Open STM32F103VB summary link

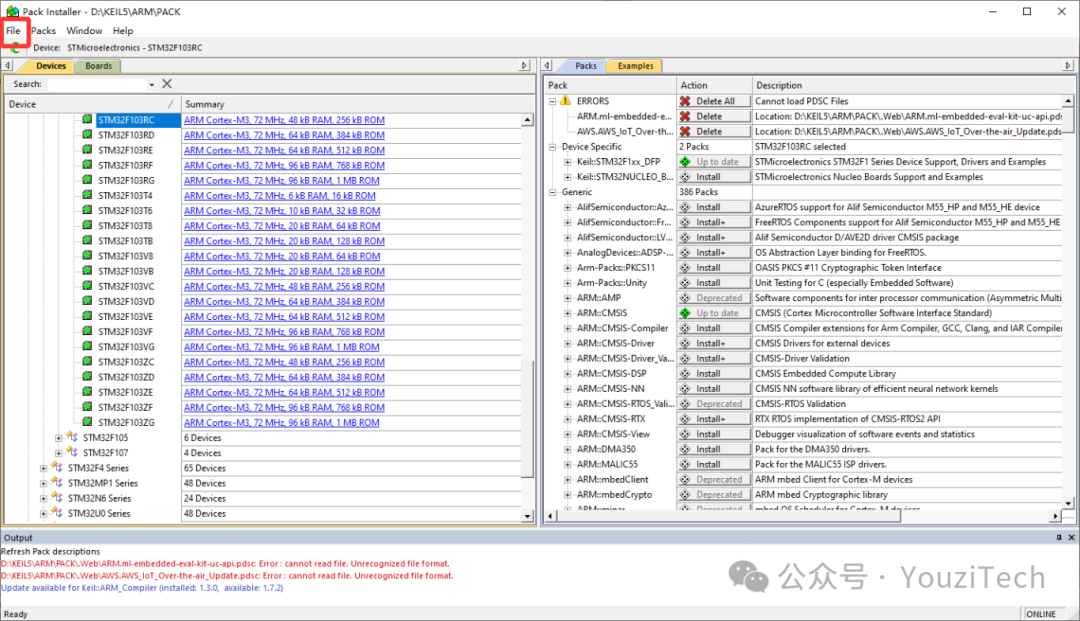click(x=284, y=271)
